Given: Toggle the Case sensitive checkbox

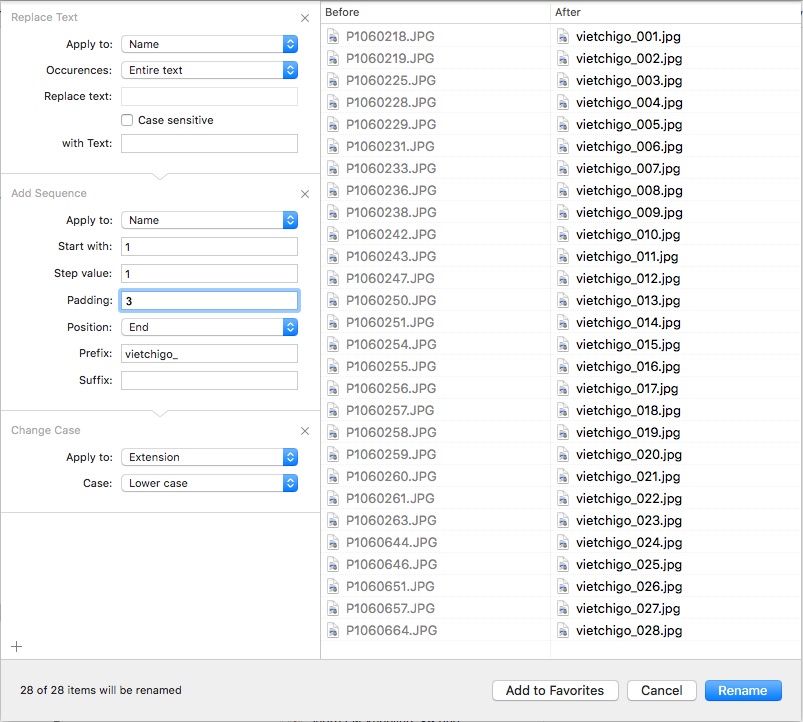Looking at the screenshot, I should pyautogui.click(x=127, y=120).
